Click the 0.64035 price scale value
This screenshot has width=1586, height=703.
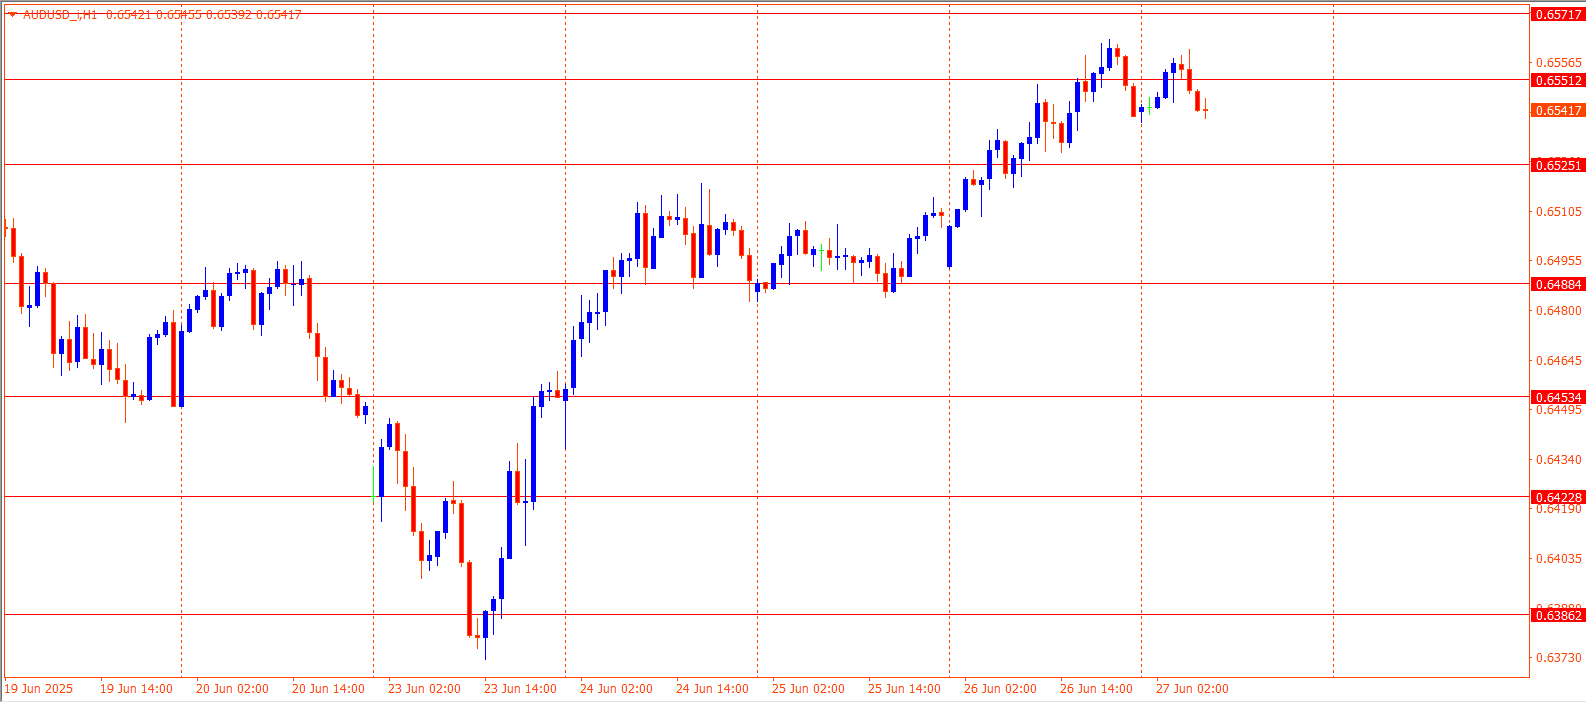(x=1558, y=558)
